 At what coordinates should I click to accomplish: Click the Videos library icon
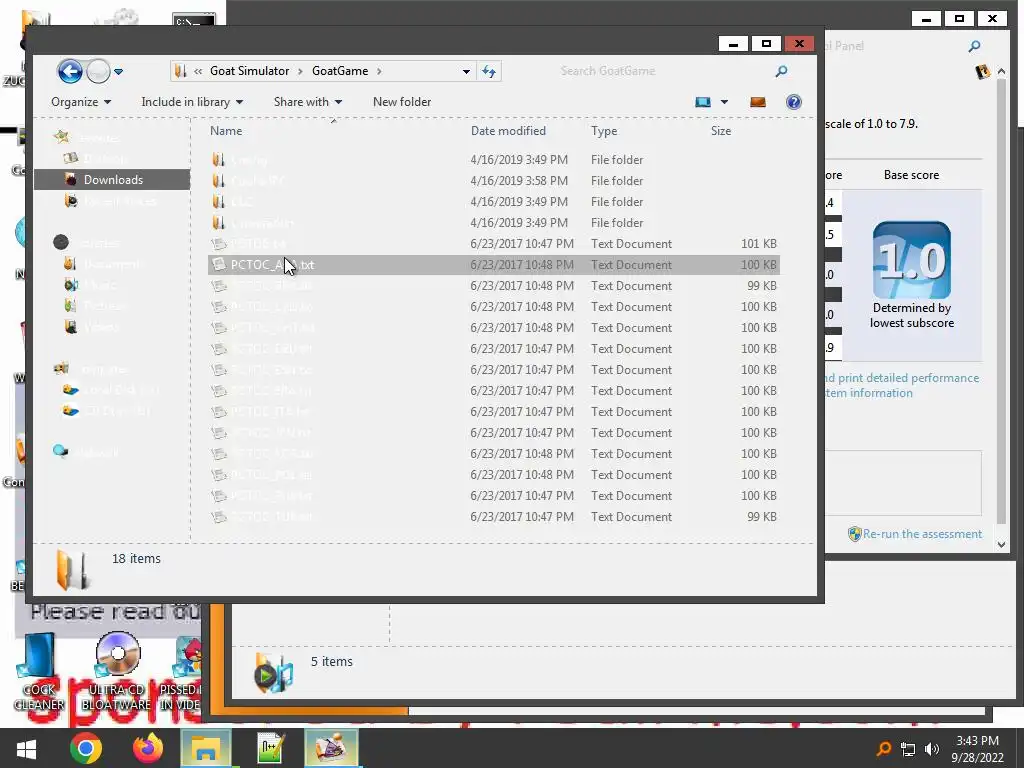pos(71,326)
